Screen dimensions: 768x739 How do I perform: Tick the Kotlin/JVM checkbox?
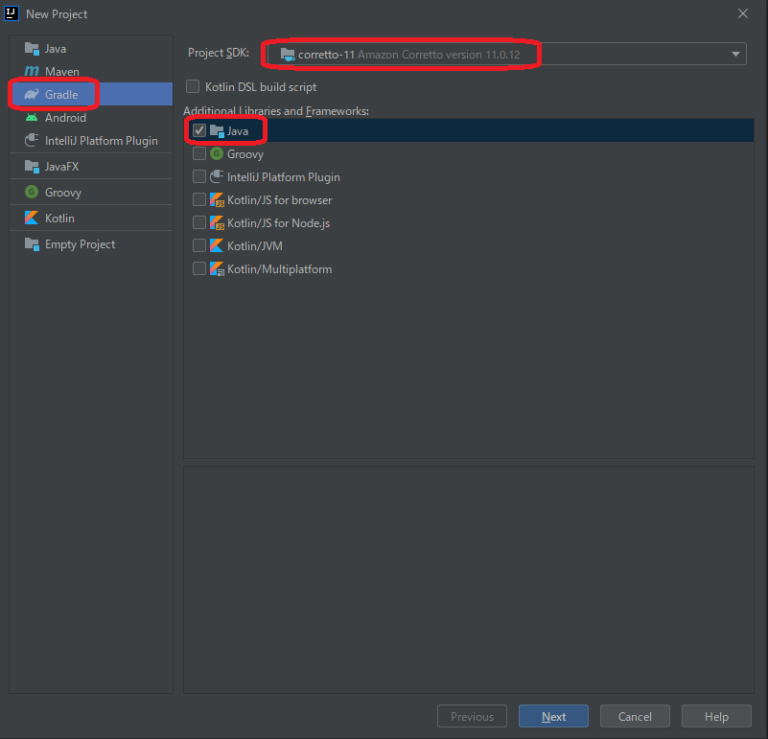(x=200, y=246)
